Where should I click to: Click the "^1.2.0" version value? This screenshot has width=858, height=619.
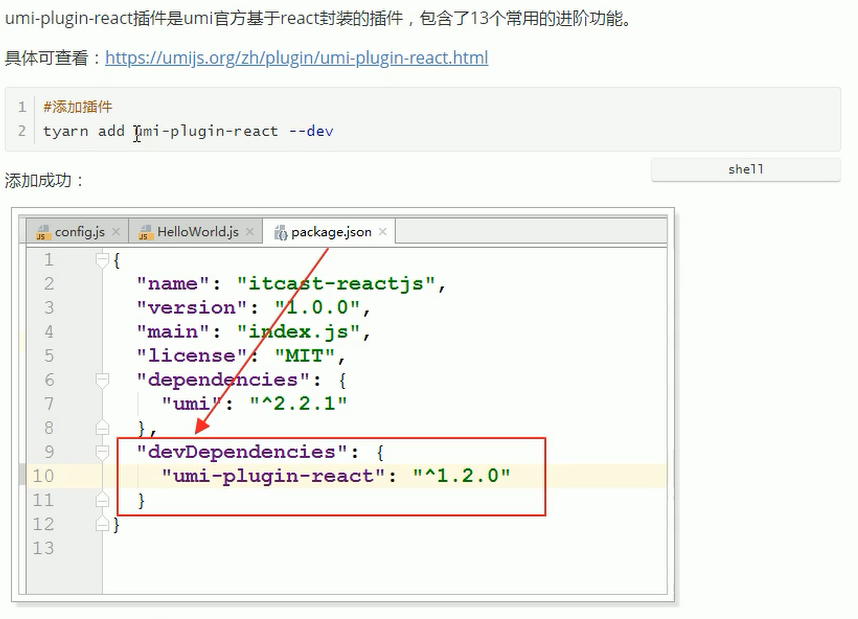461,476
